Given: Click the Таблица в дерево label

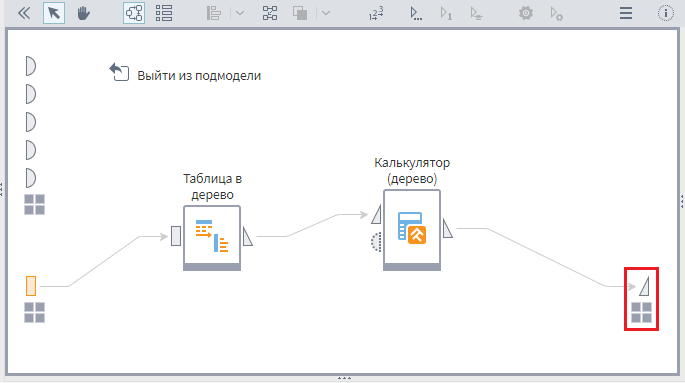Looking at the screenshot, I should 212,186.
